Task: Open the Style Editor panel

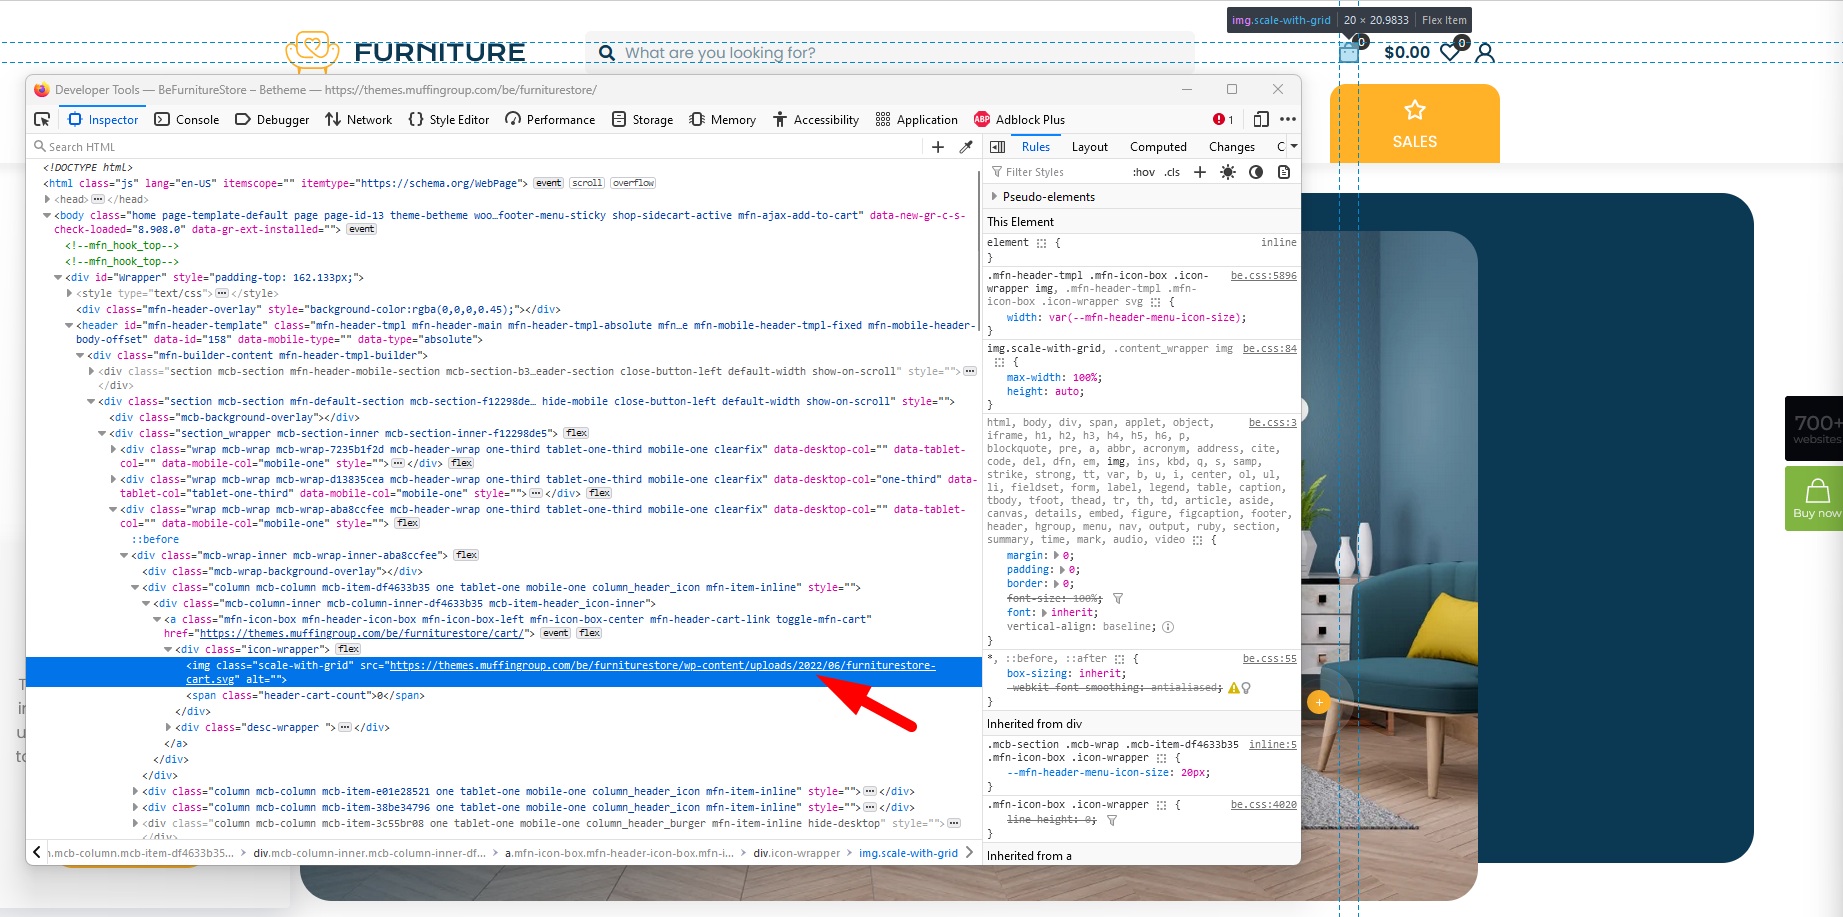Action: [x=449, y=119]
